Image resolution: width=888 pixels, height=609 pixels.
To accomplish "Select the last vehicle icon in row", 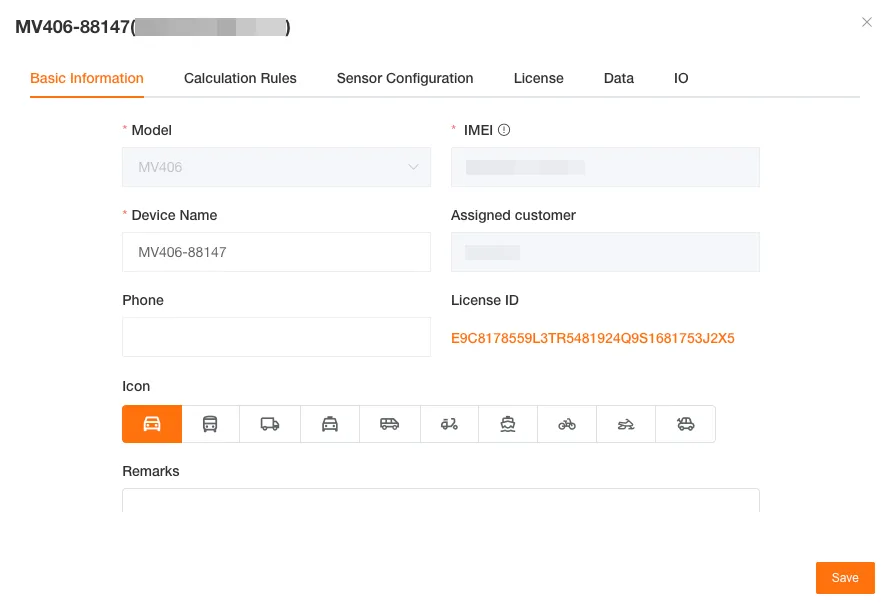I will (685, 424).
